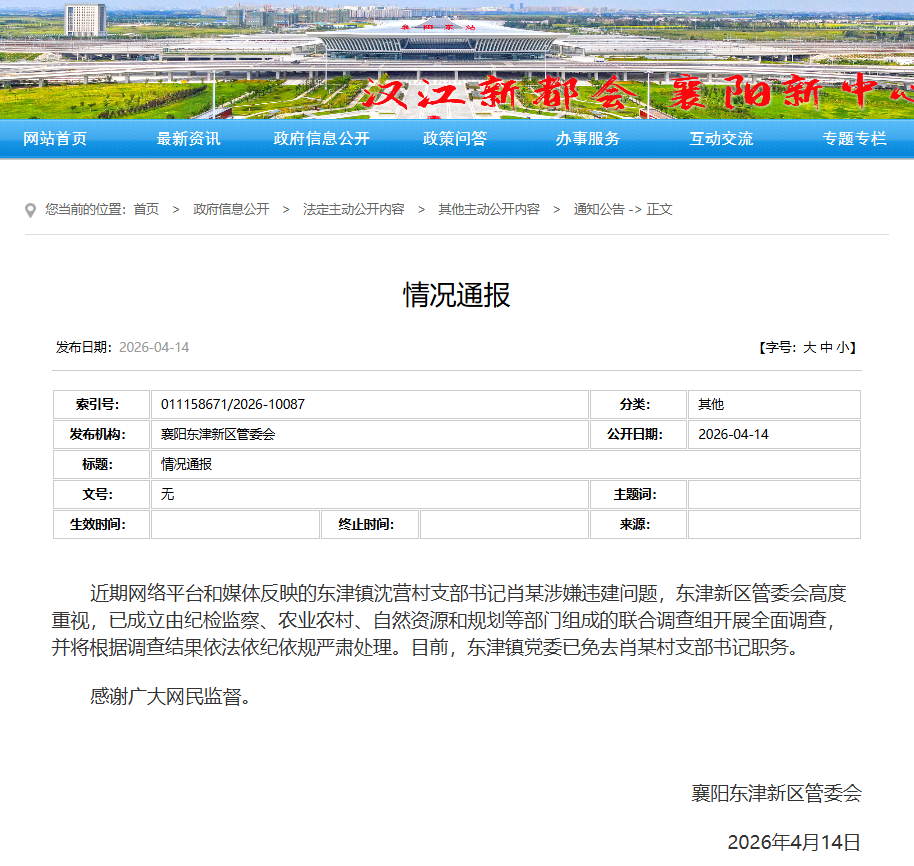This screenshot has width=914, height=866.
Task: Open the 网站首页 nav item
Action: (x=55, y=139)
